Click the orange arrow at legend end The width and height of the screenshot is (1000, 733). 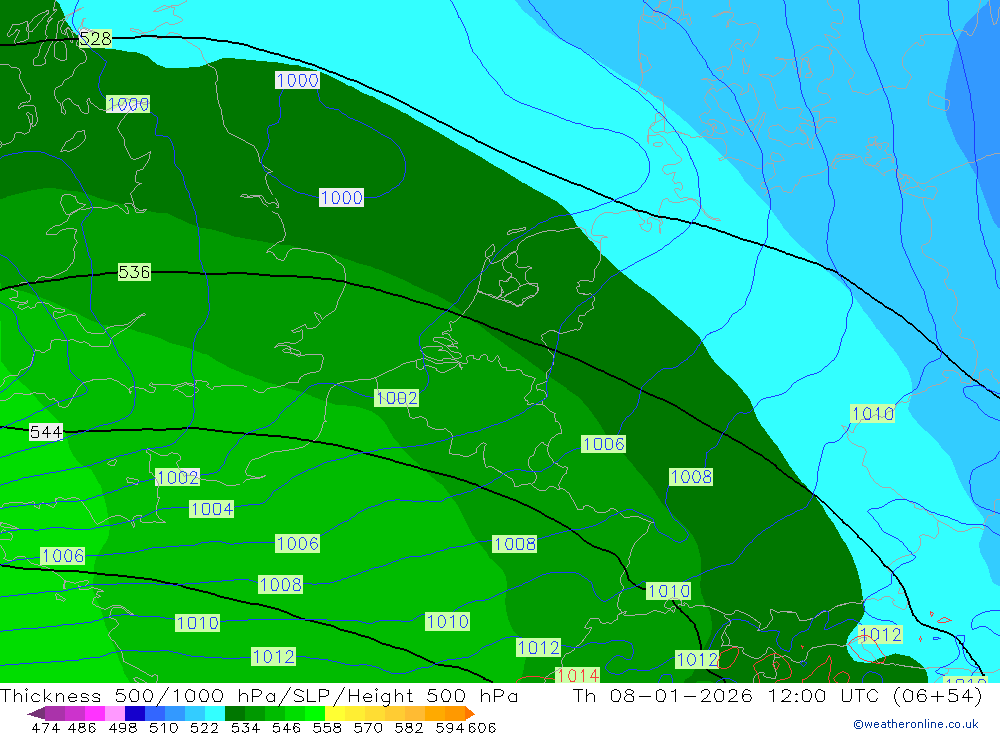click(470, 713)
